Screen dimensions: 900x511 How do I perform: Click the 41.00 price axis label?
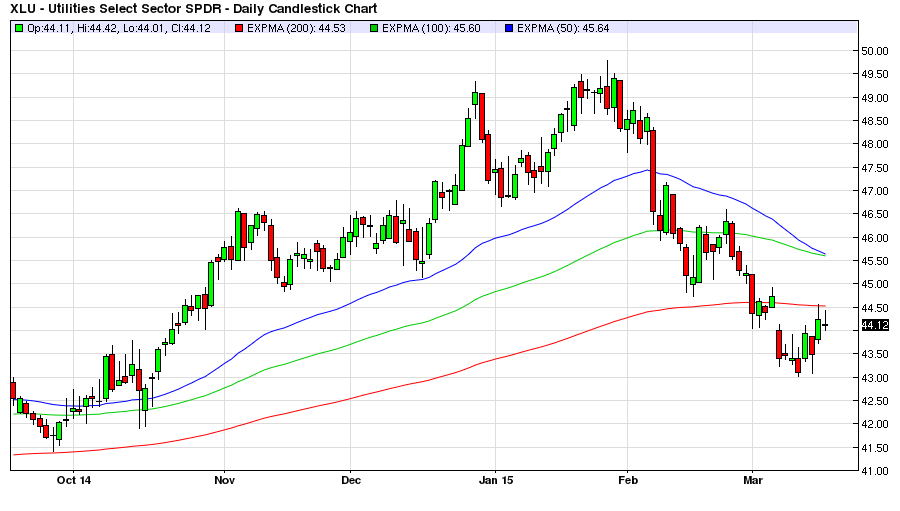click(x=875, y=471)
